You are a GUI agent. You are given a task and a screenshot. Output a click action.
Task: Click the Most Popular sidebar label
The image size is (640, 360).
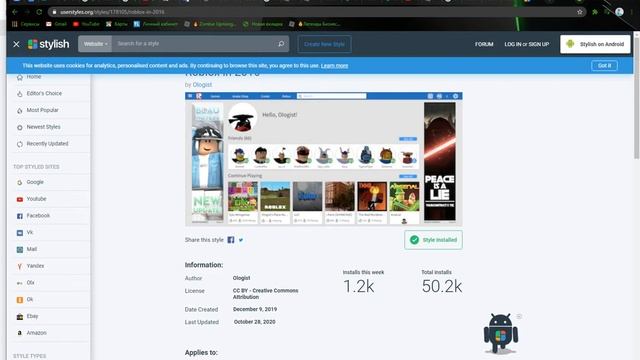point(42,110)
